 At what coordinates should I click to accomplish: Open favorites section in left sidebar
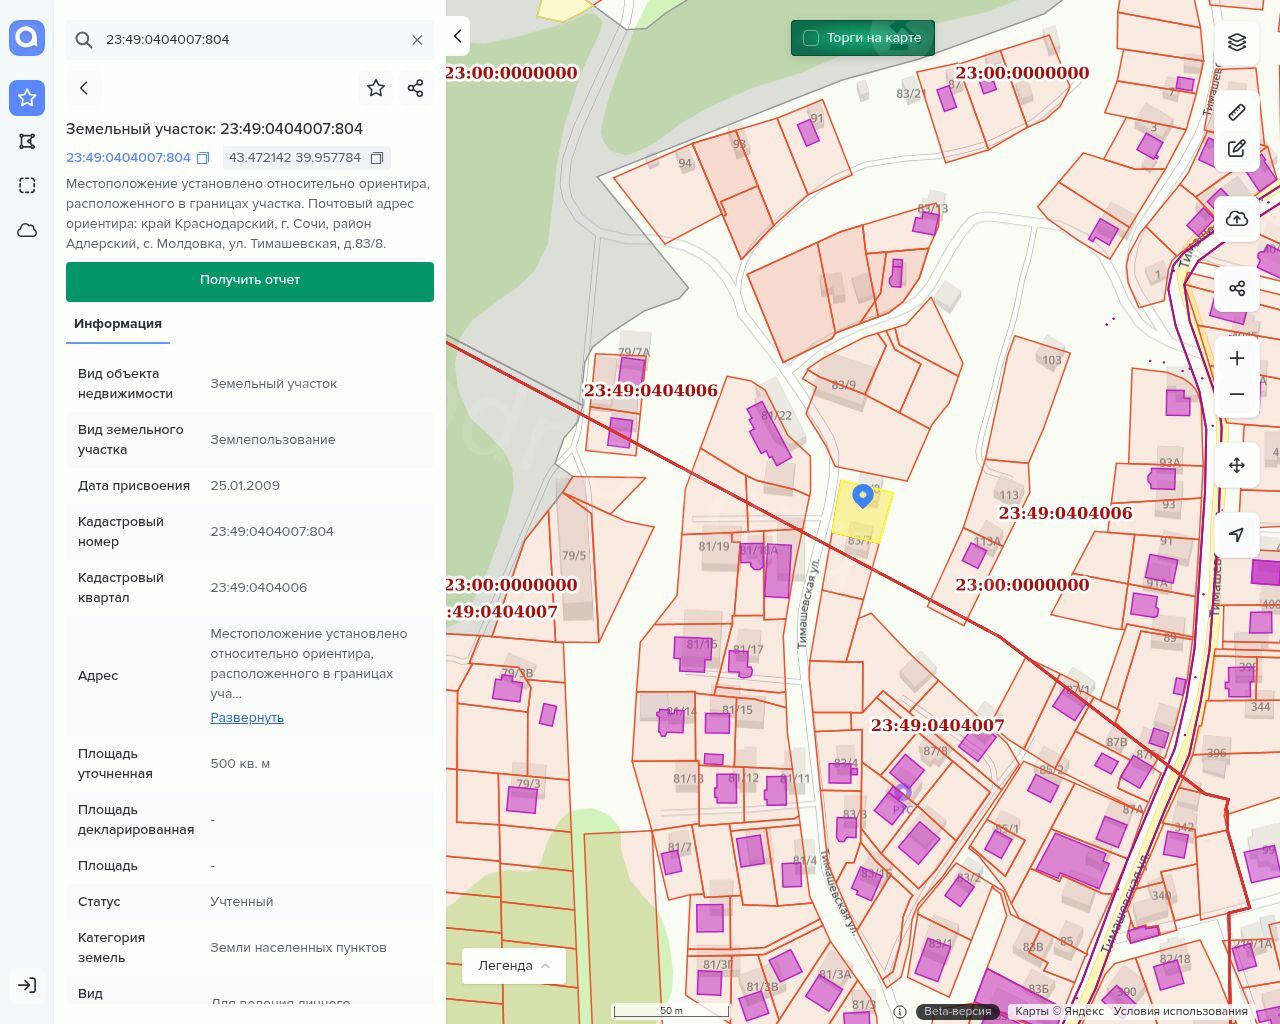pyautogui.click(x=27, y=97)
